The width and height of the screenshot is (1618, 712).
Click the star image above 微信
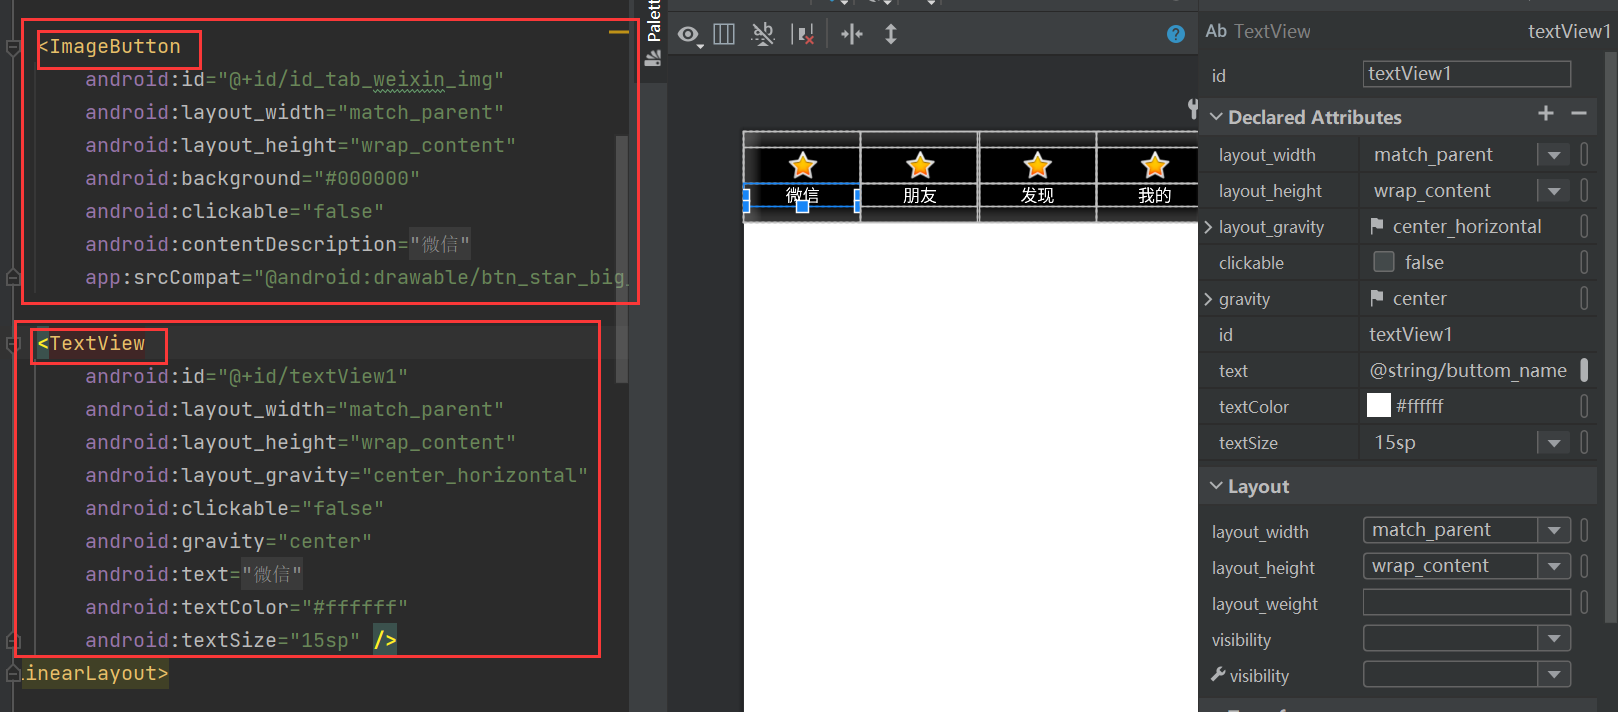(802, 165)
